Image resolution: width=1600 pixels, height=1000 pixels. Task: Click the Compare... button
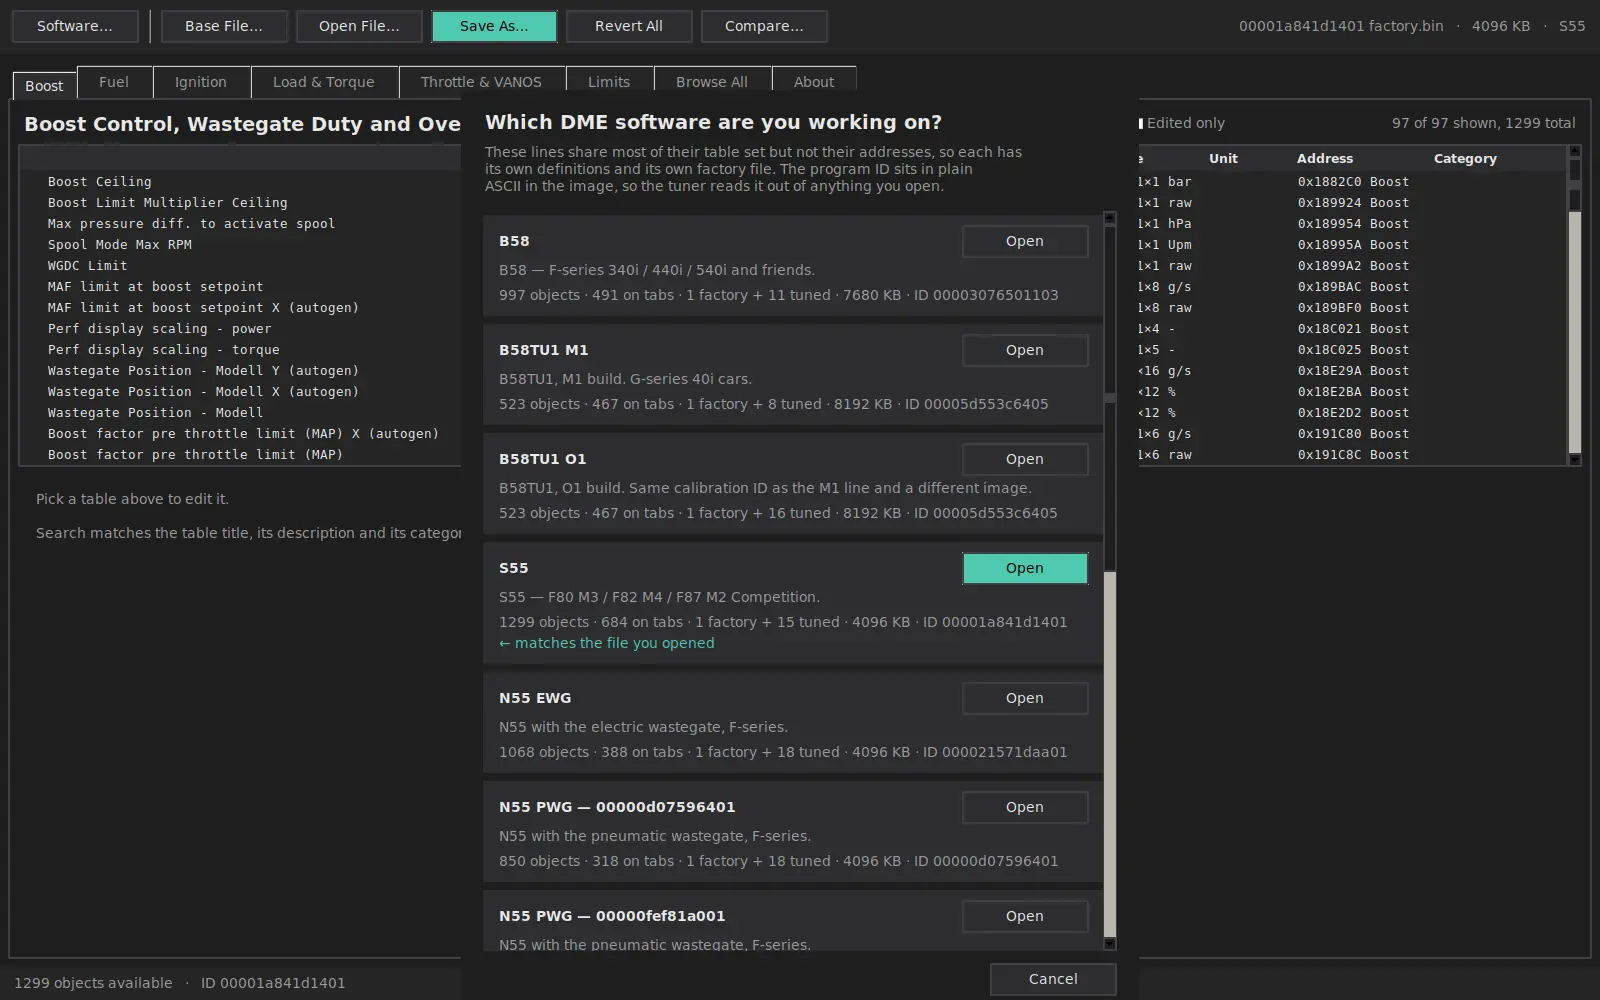click(x=764, y=26)
